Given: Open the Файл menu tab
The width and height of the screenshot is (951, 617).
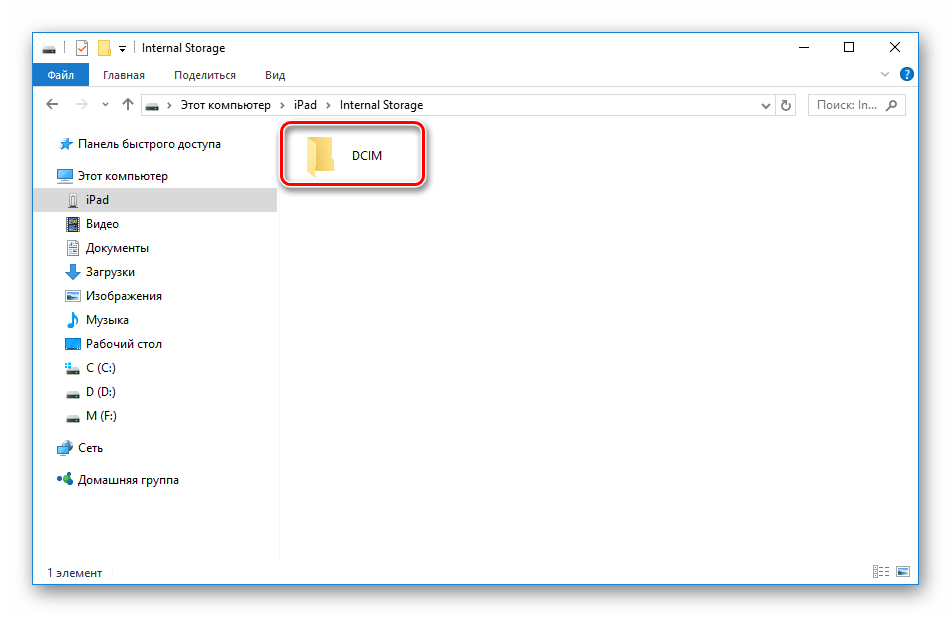Looking at the screenshot, I should click(60, 75).
